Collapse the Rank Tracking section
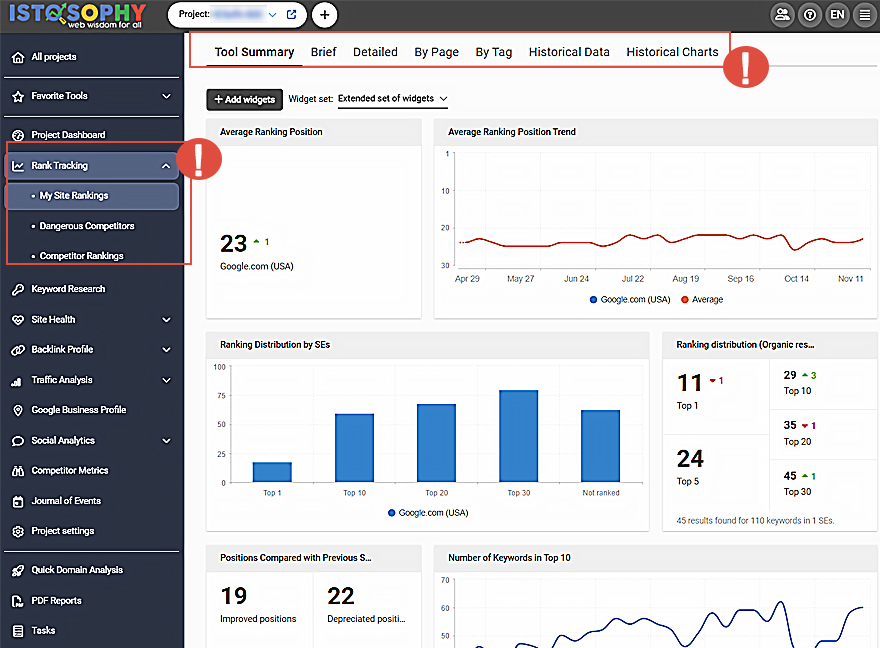 tap(166, 166)
